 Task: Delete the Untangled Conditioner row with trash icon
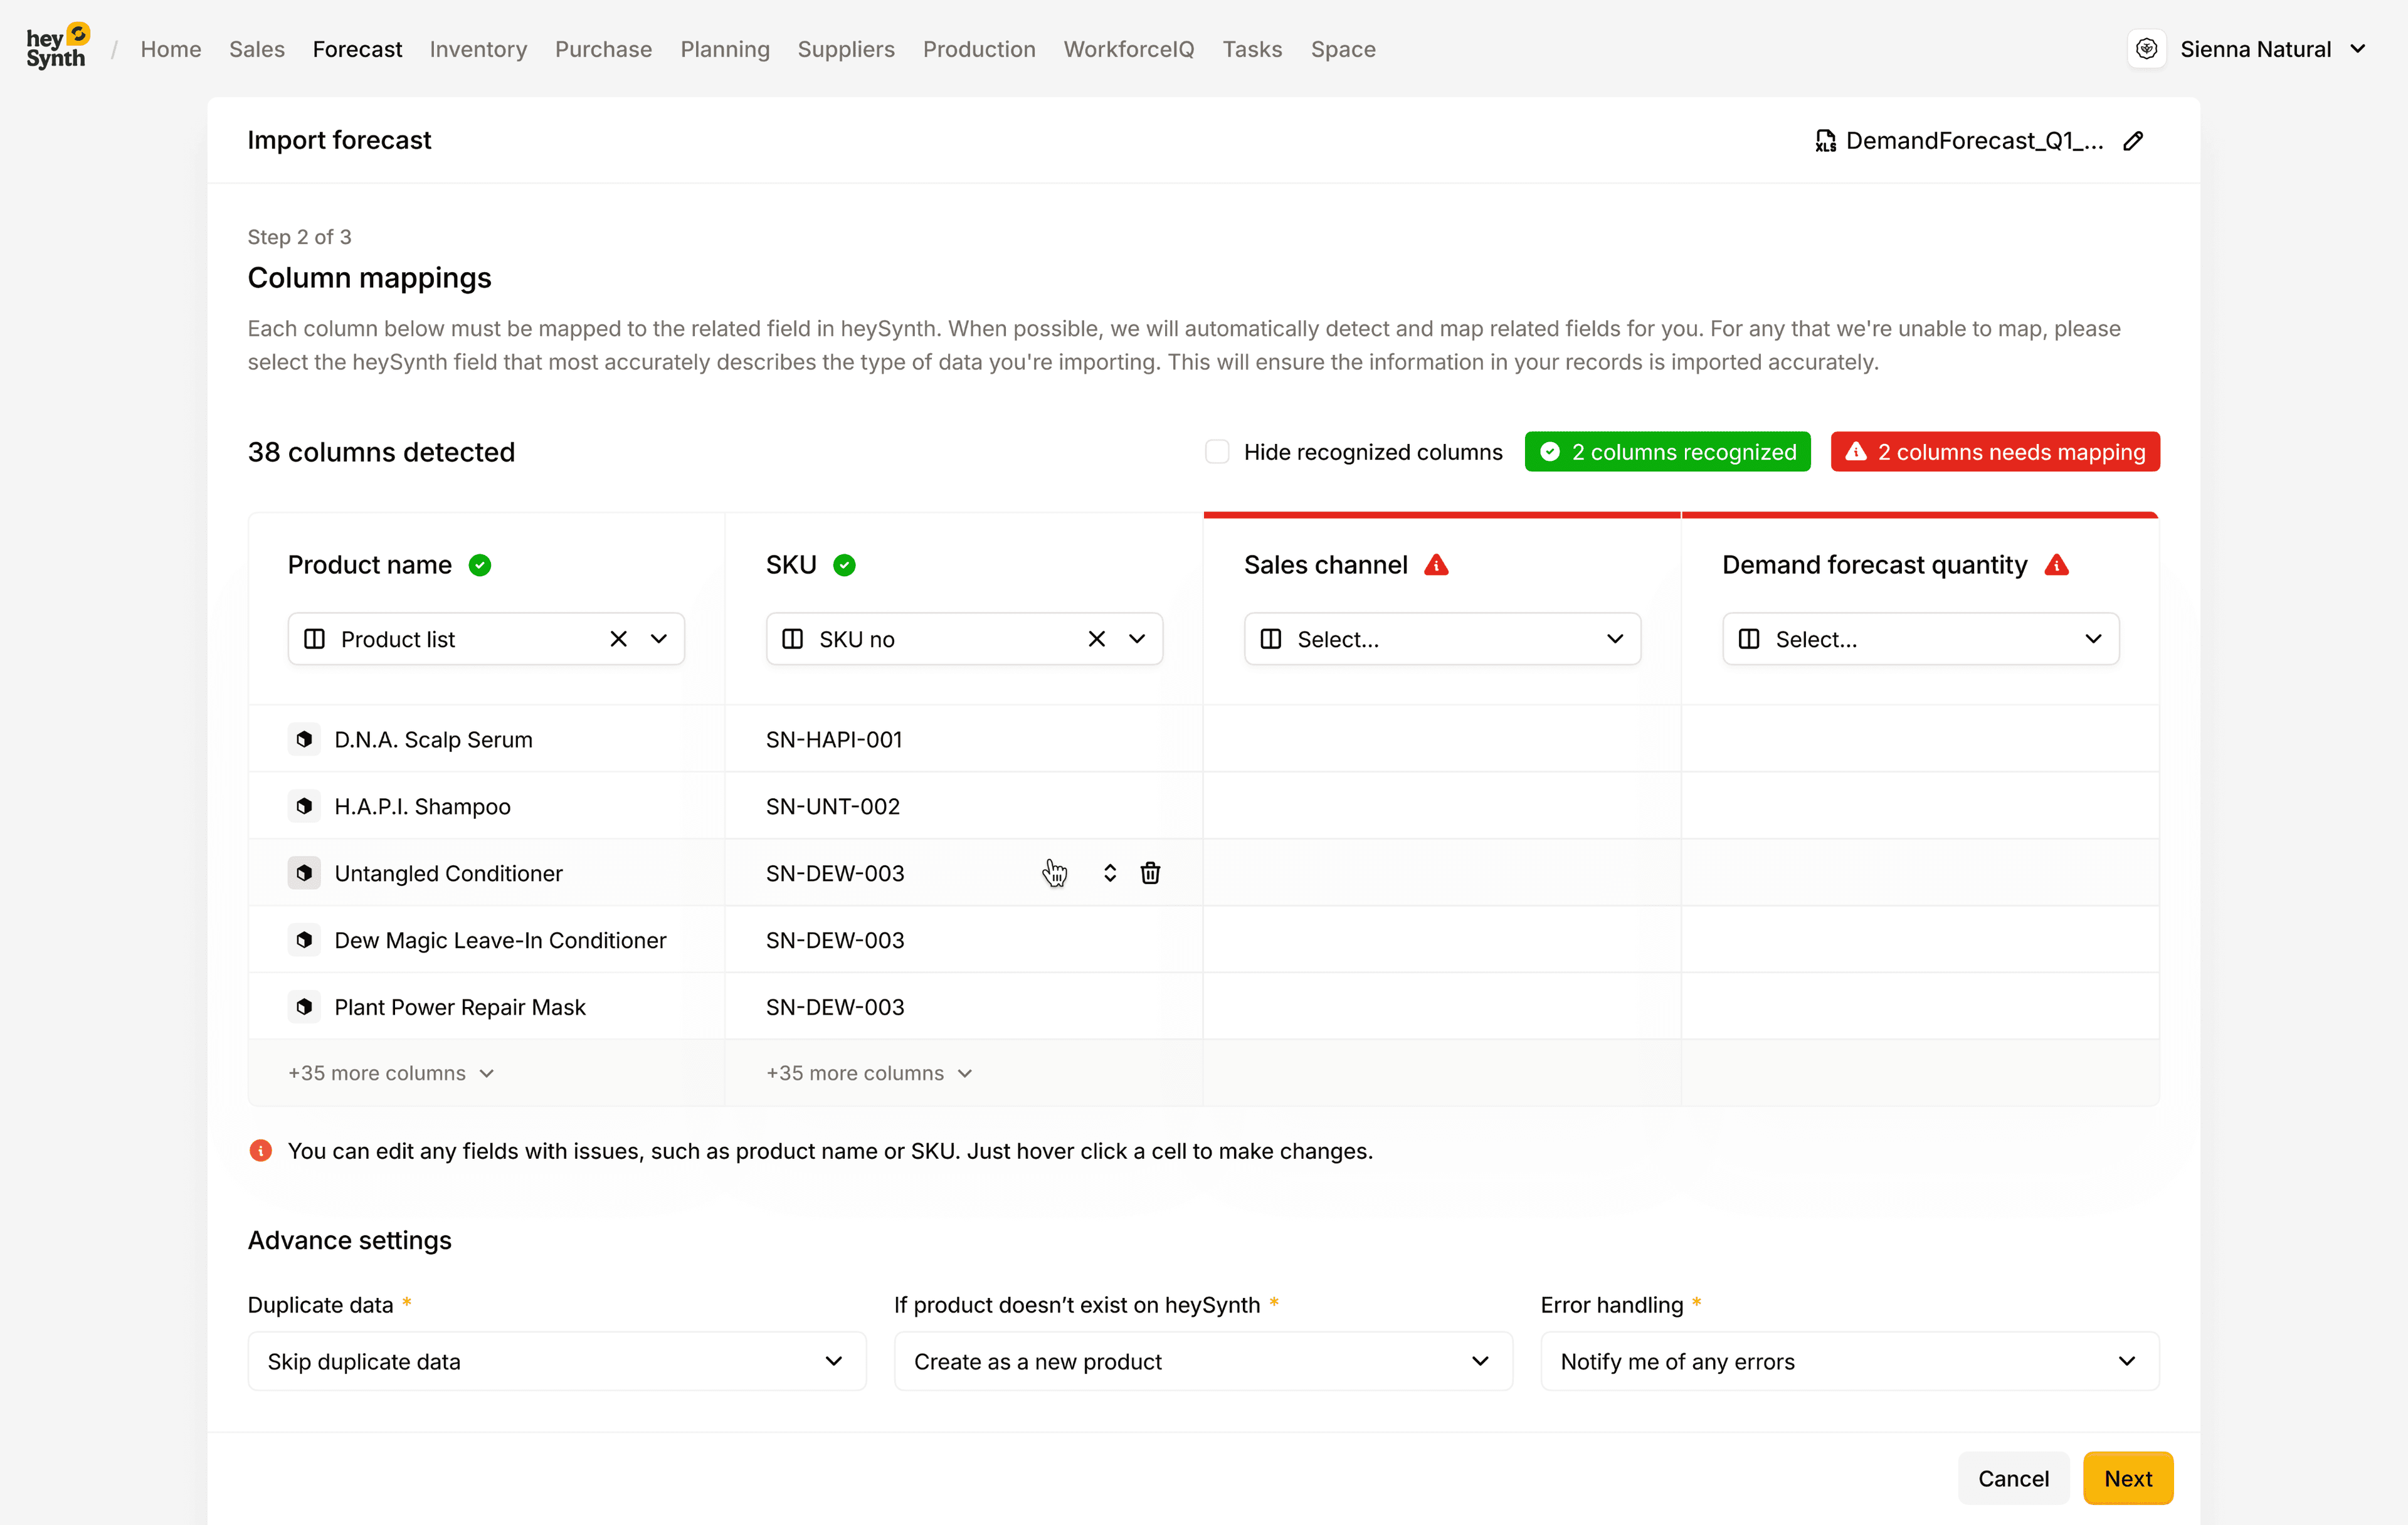(1150, 873)
